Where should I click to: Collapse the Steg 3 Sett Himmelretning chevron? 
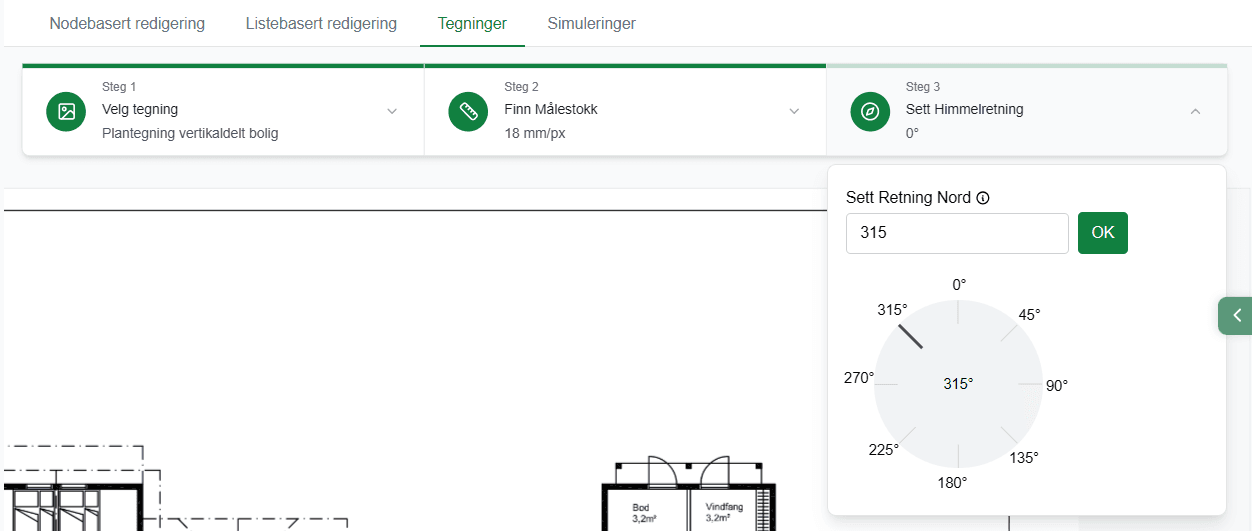(1195, 111)
